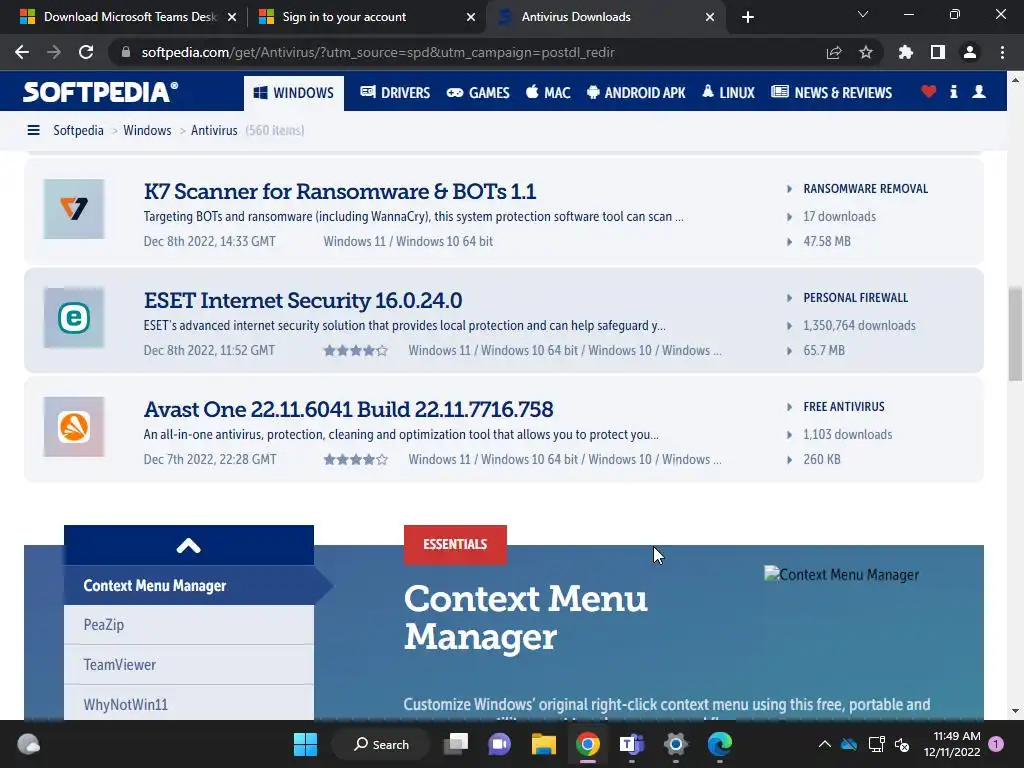Open Avast One 22.11.6041 download page

click(x=349, y=409)
